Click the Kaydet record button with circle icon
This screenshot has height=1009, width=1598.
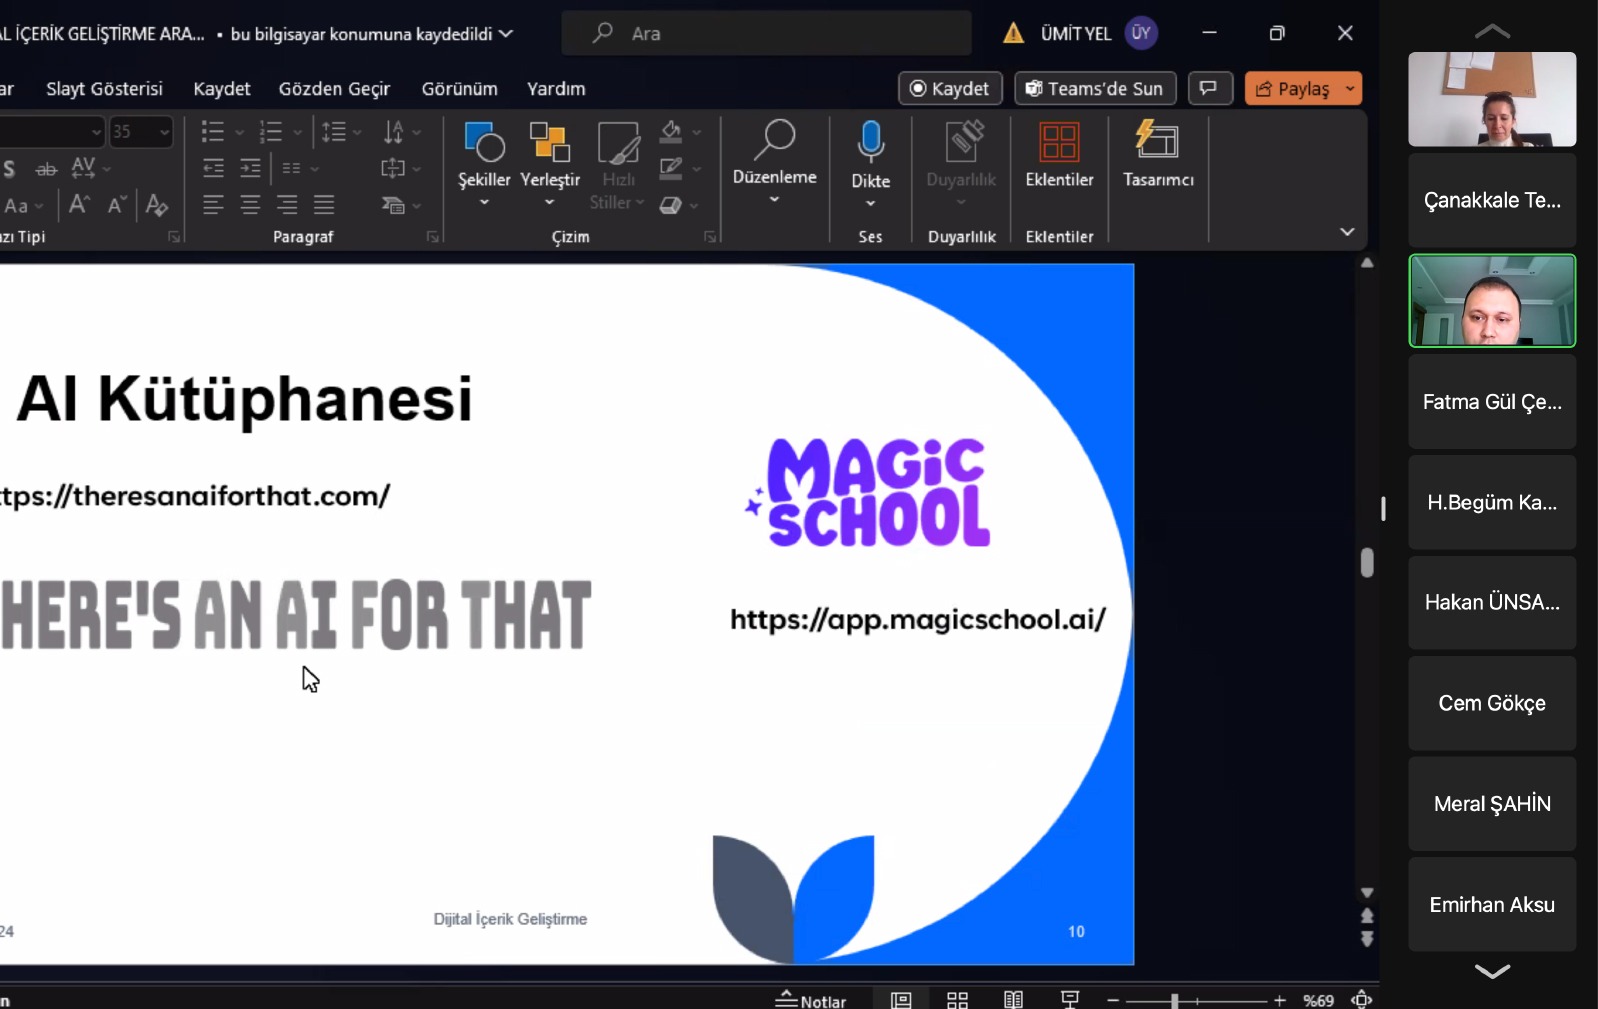coord(950,88)
